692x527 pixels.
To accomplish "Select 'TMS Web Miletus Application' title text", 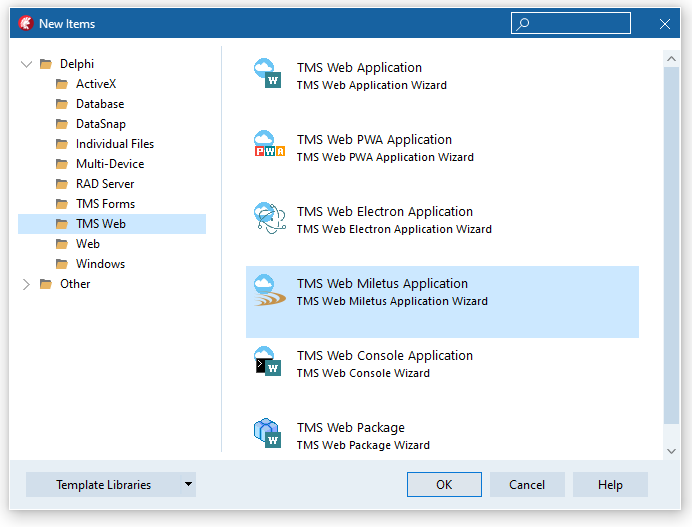I will (x=382, y=283).
